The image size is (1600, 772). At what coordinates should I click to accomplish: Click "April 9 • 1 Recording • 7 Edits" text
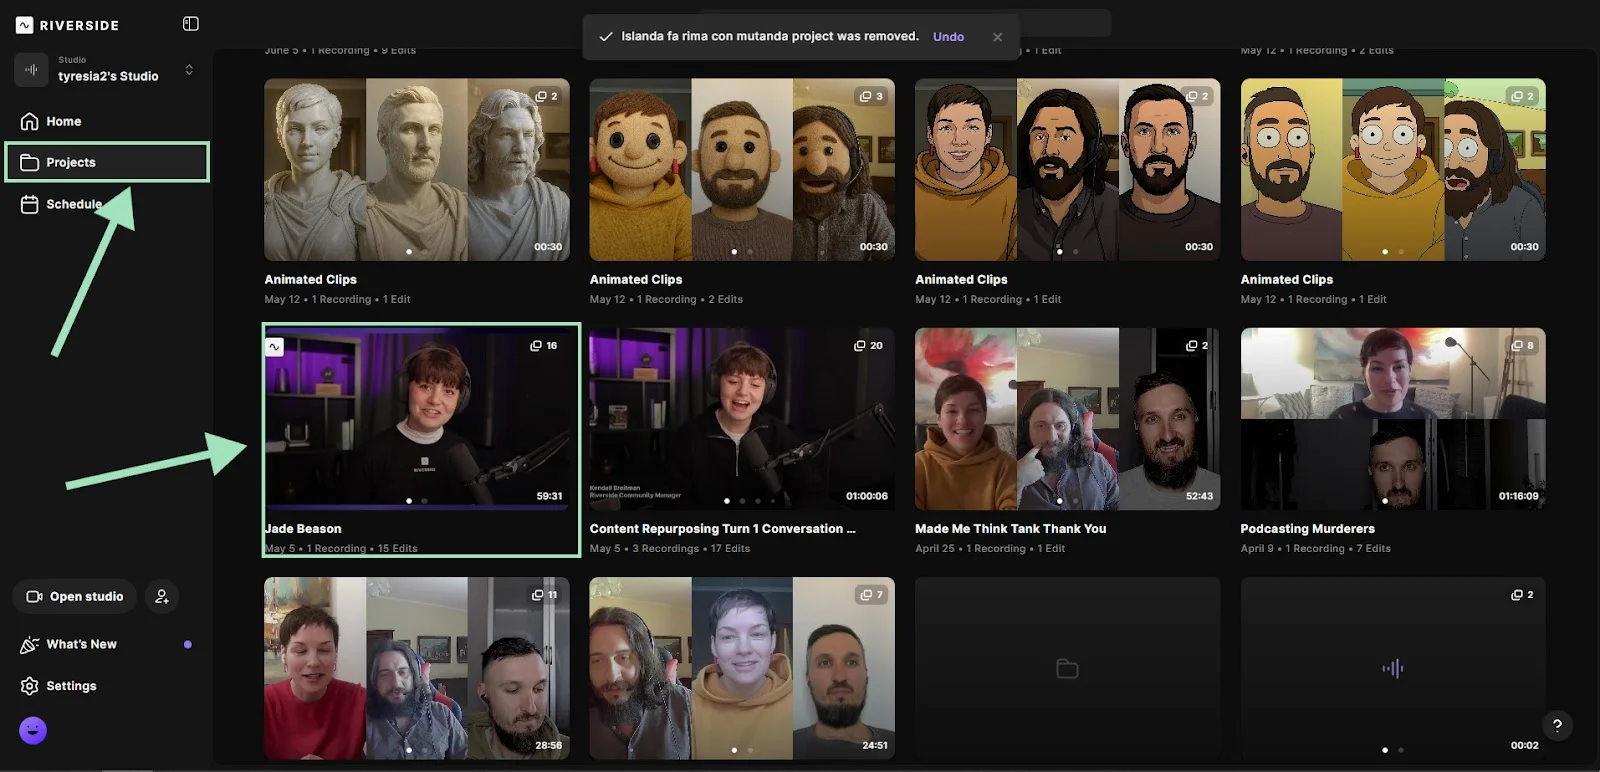(1315, 549)
